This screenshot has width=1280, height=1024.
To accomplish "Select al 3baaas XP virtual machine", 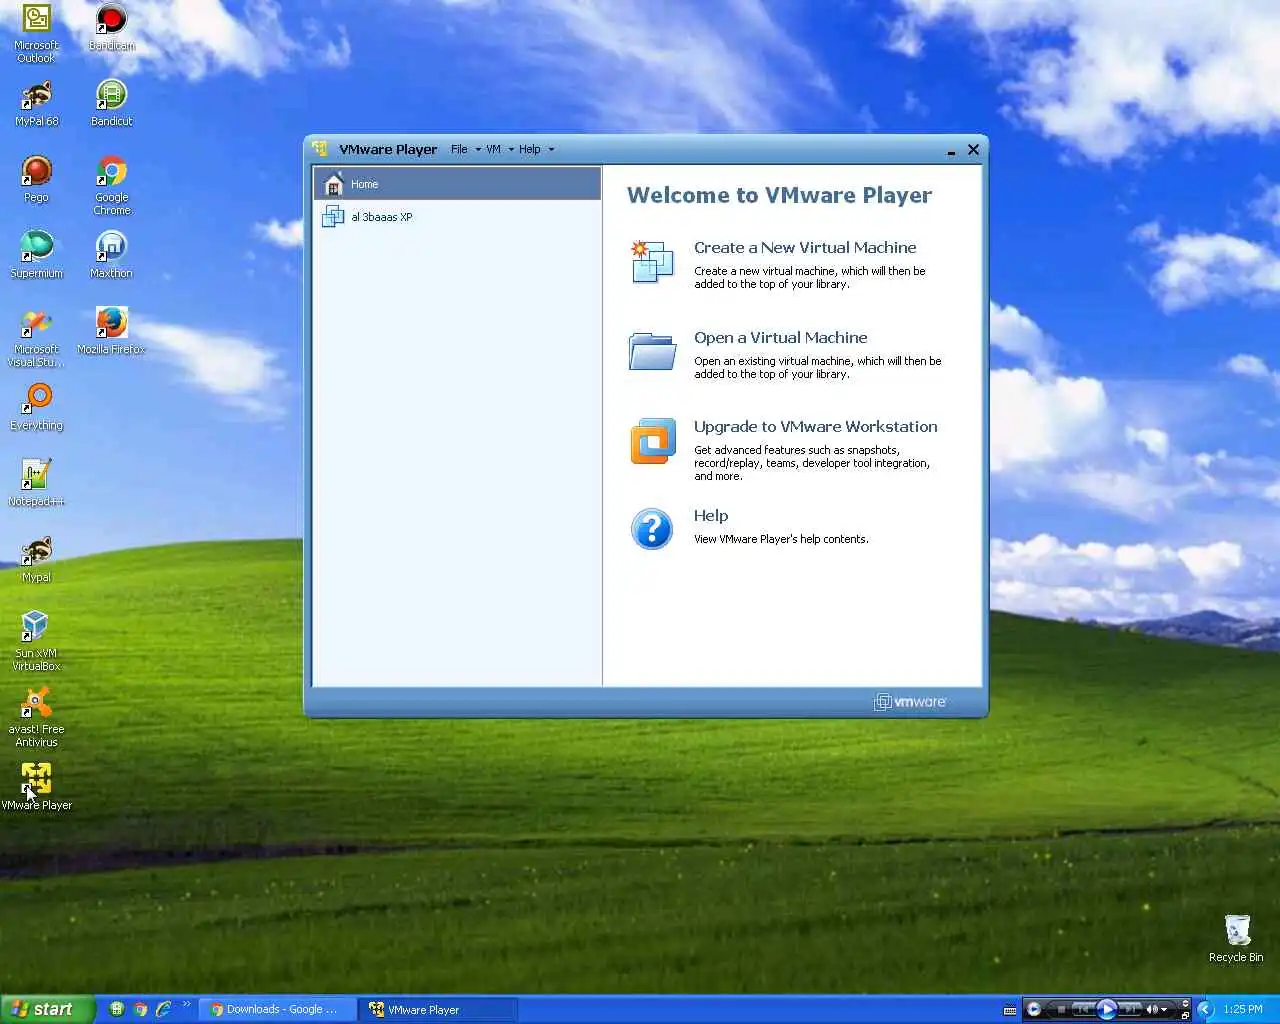I will click(457, 216).
